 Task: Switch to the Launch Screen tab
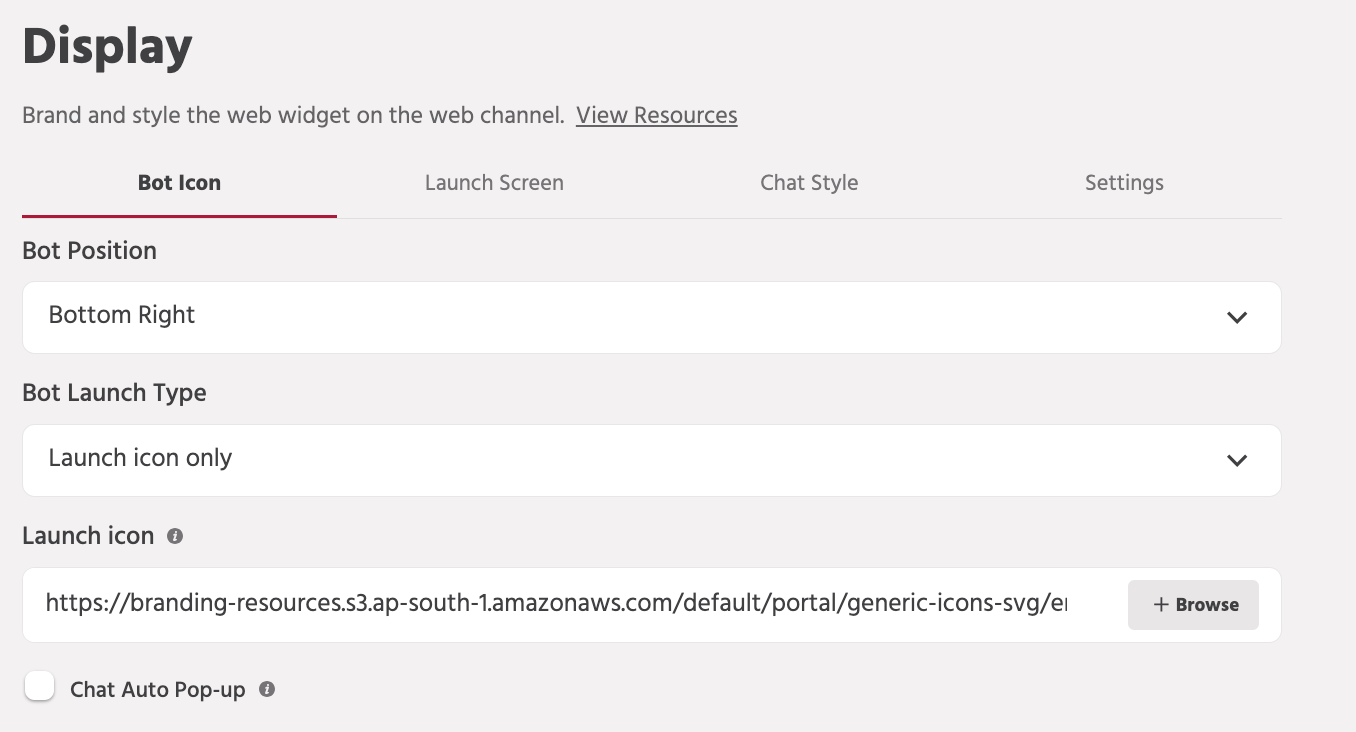[494, 183]
